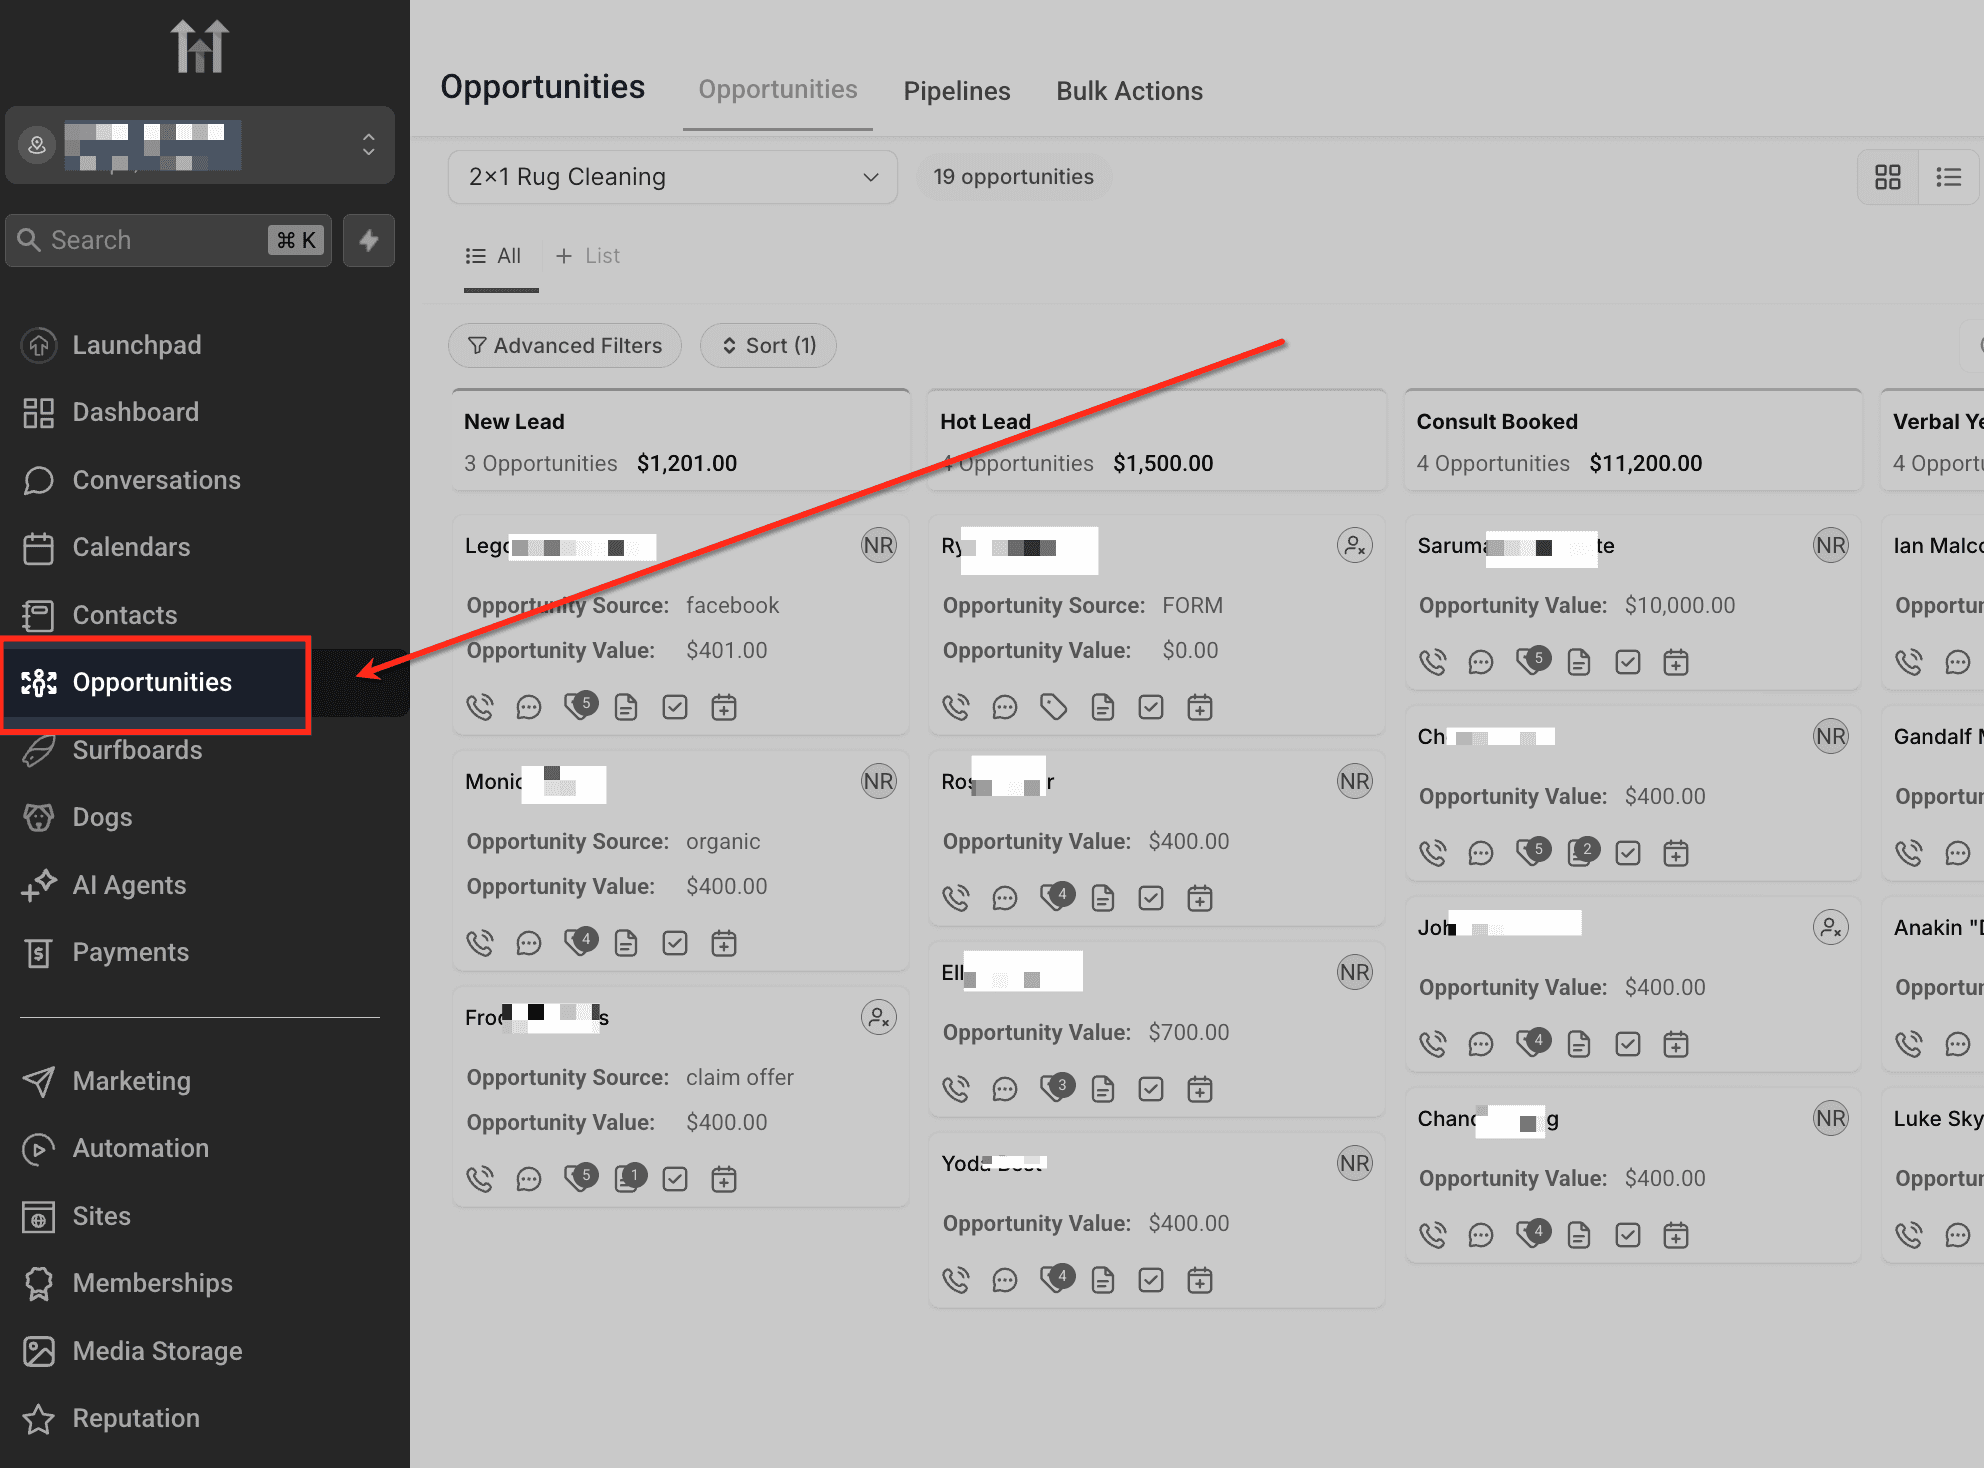Click the $1,201.00 New Lead total

686,464
